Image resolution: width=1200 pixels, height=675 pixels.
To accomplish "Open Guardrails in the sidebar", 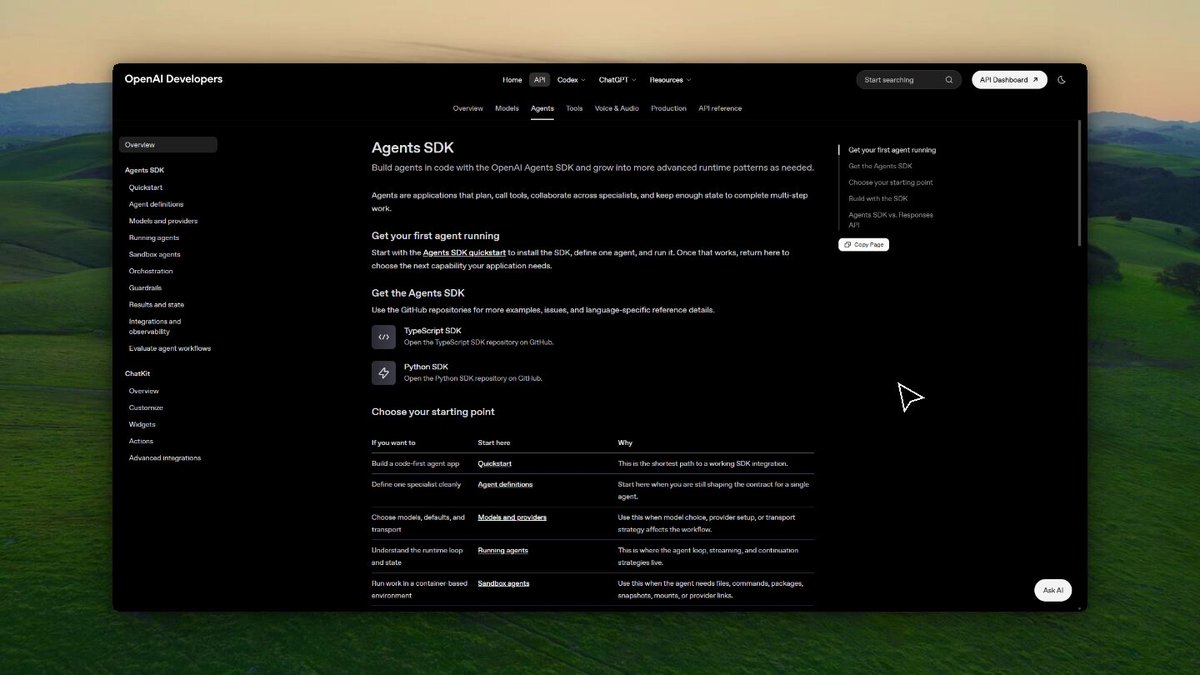I will 146,288.
